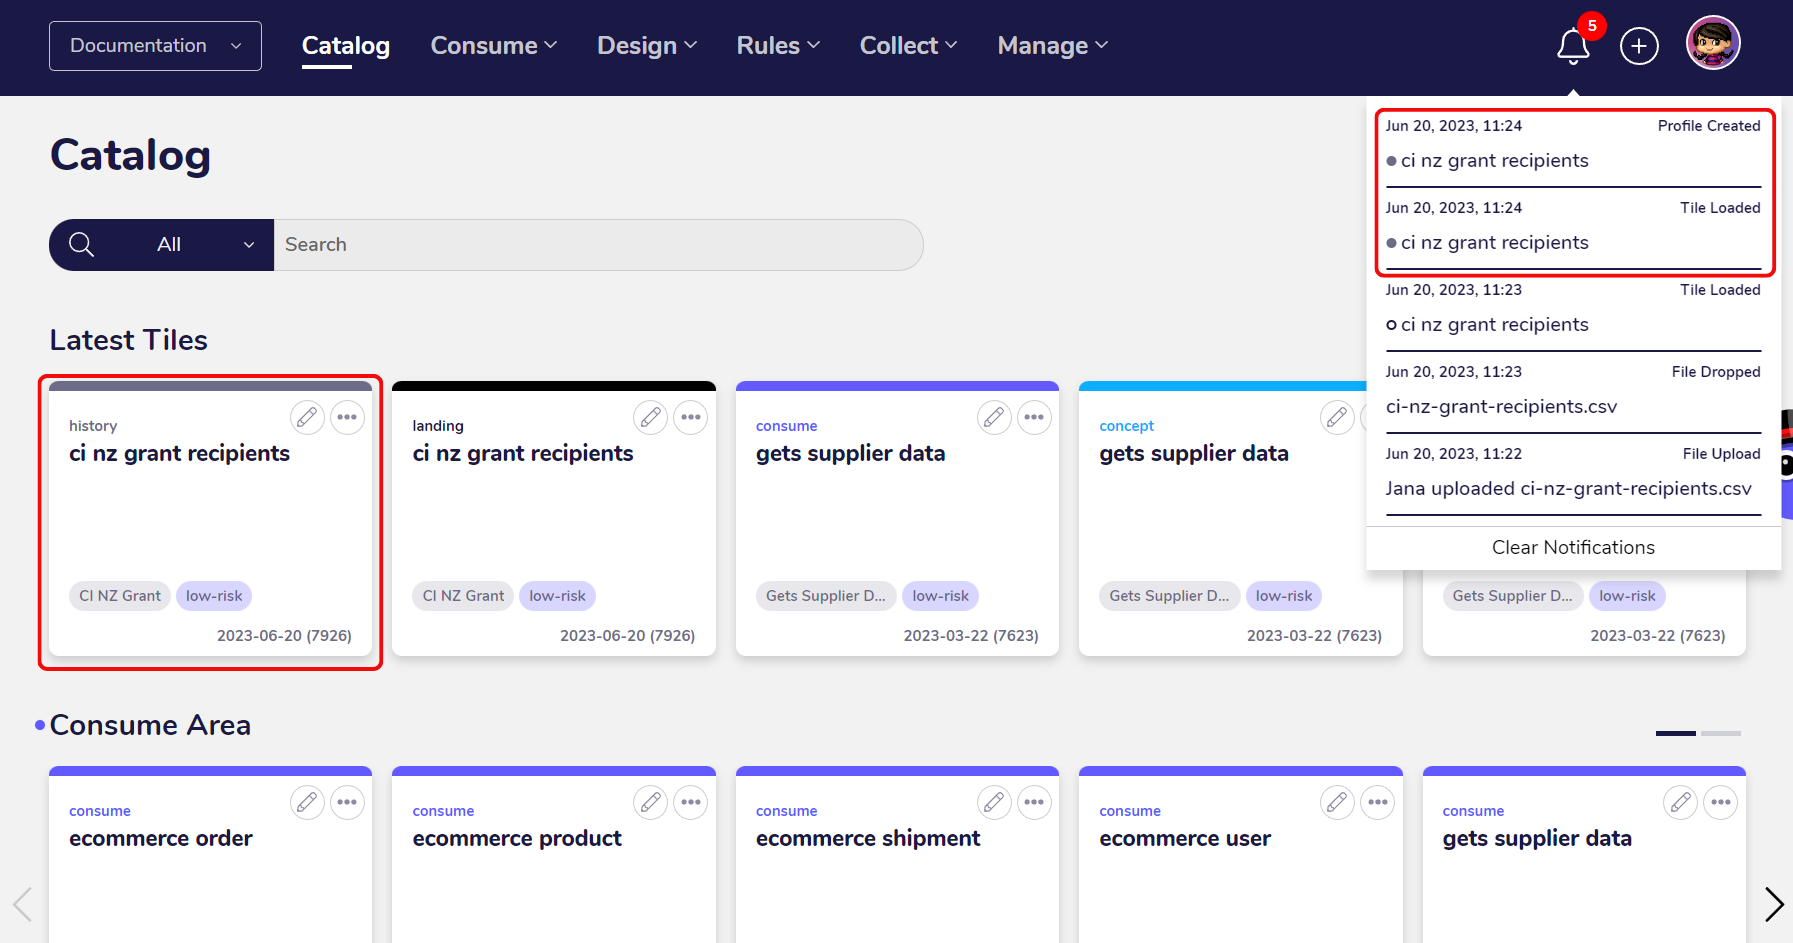The image size is (1793, 943).
Task: Click the search magnifier icon
Action: 81,245
